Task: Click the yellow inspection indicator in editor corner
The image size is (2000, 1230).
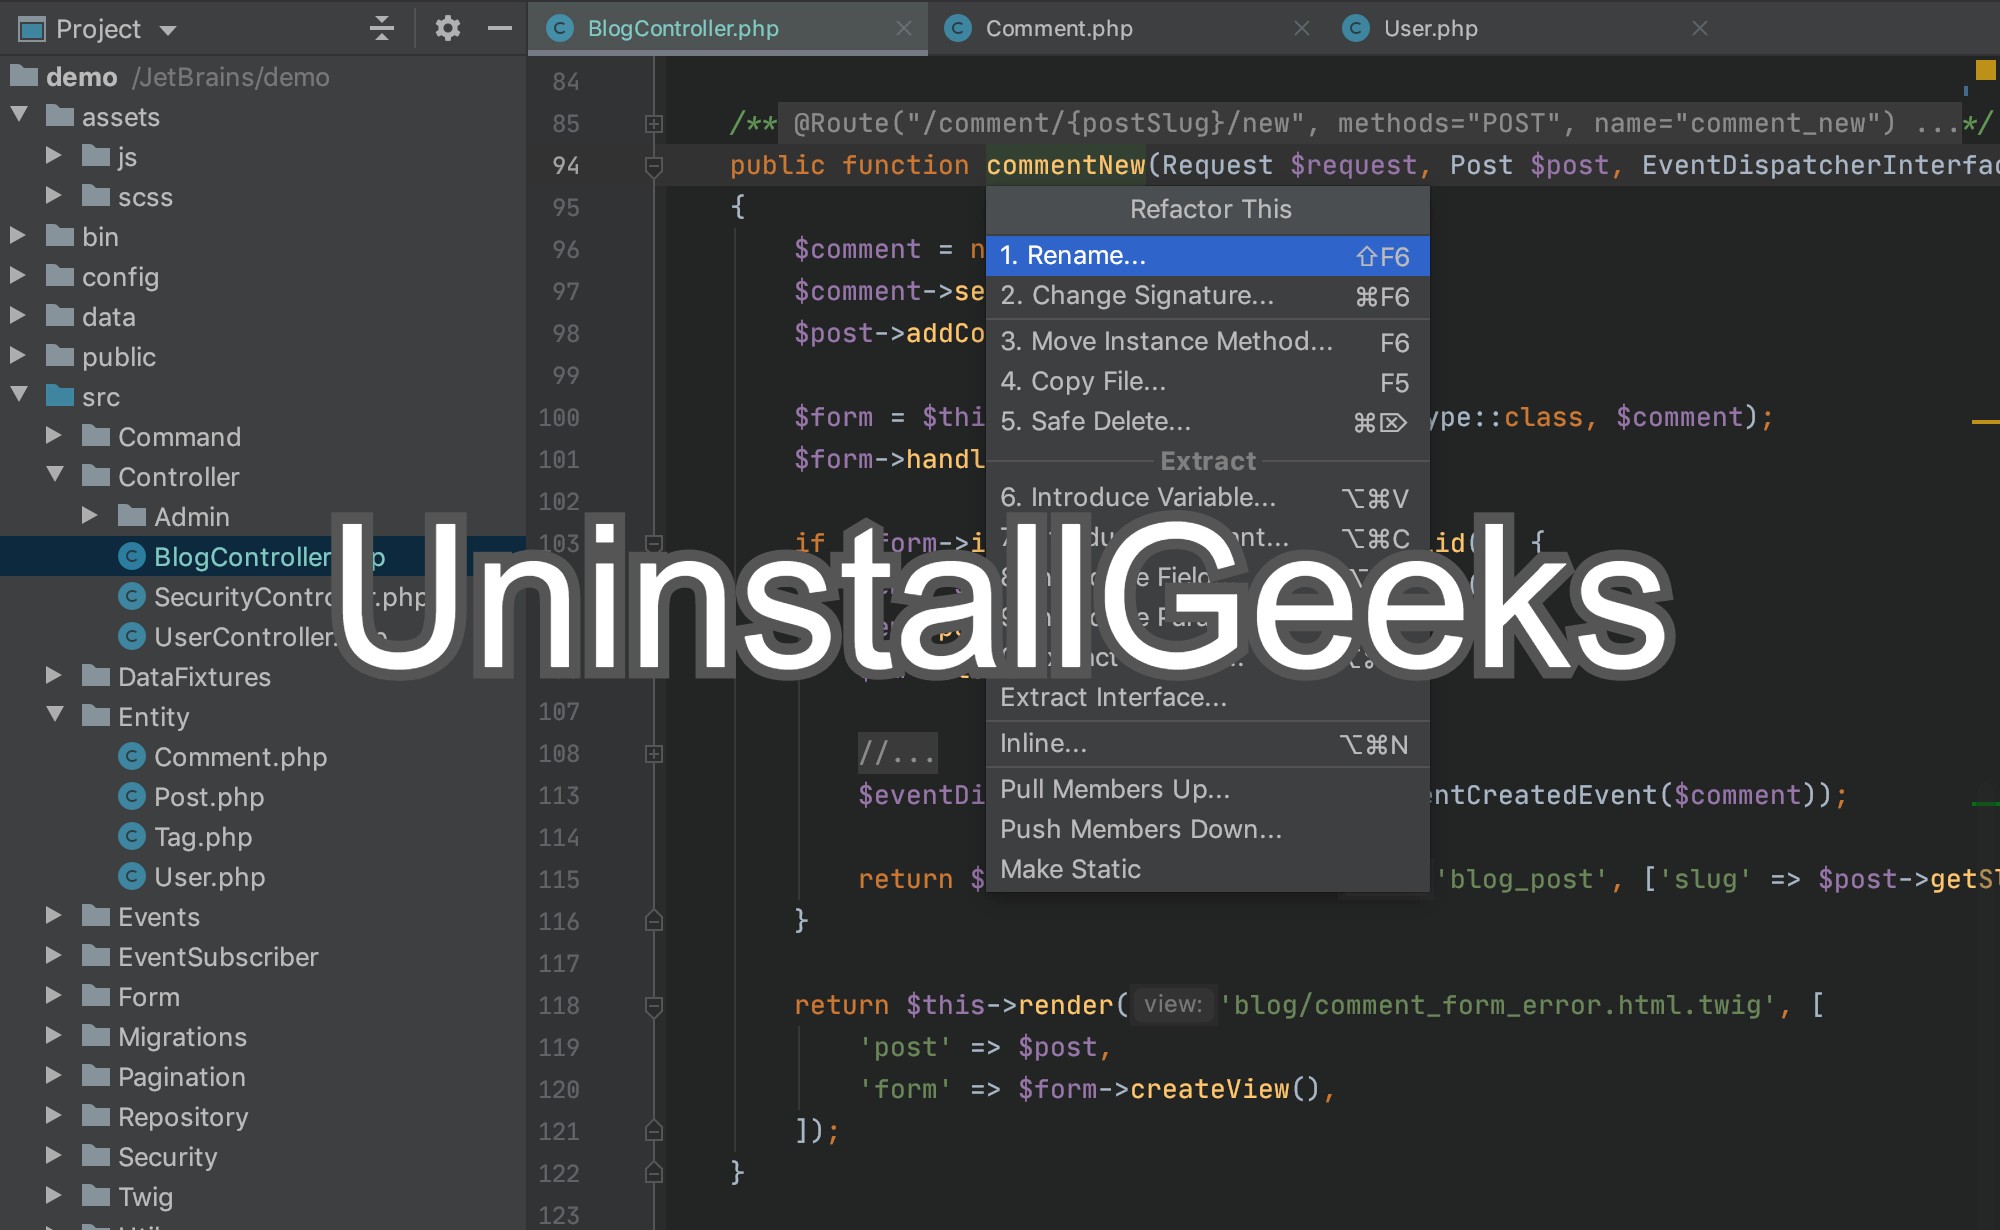Action: [x=1985, y=69]
